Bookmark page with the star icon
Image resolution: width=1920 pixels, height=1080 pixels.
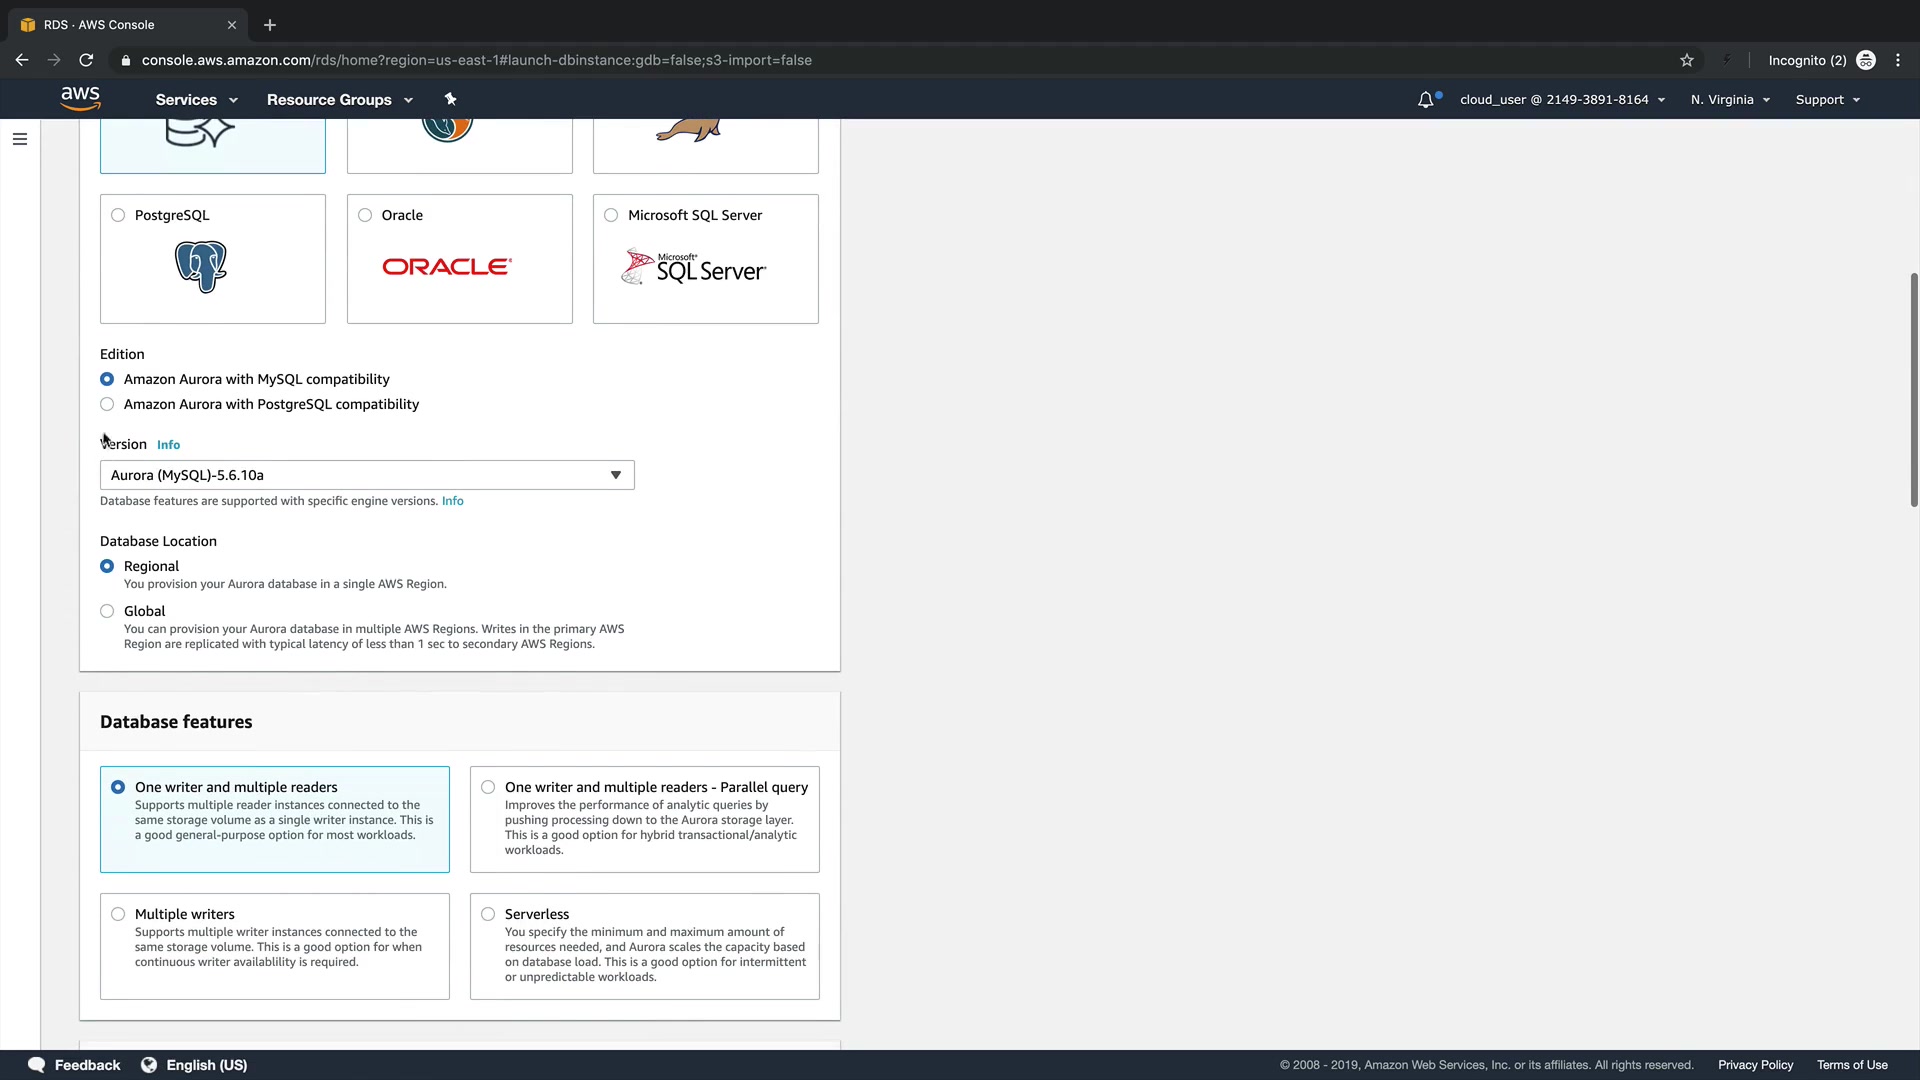click(x=1687, y=60)
